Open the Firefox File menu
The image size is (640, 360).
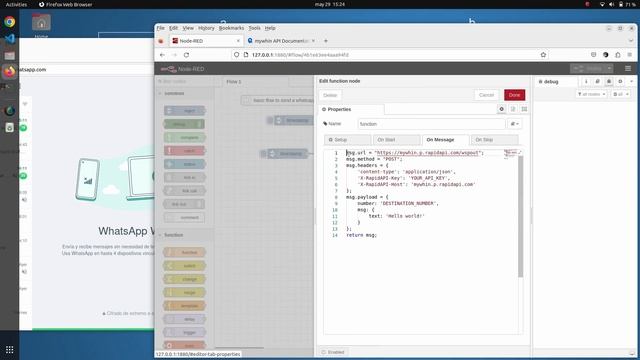(160, 28)
